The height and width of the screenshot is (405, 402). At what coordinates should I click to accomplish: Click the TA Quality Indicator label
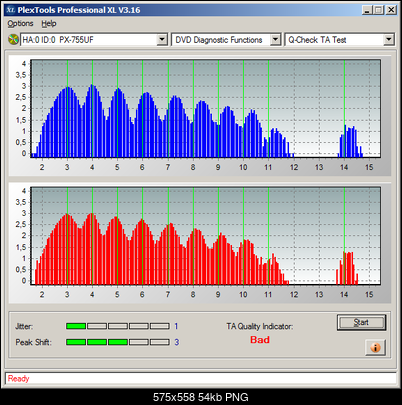pyautogui.click(x=260, y=326)
